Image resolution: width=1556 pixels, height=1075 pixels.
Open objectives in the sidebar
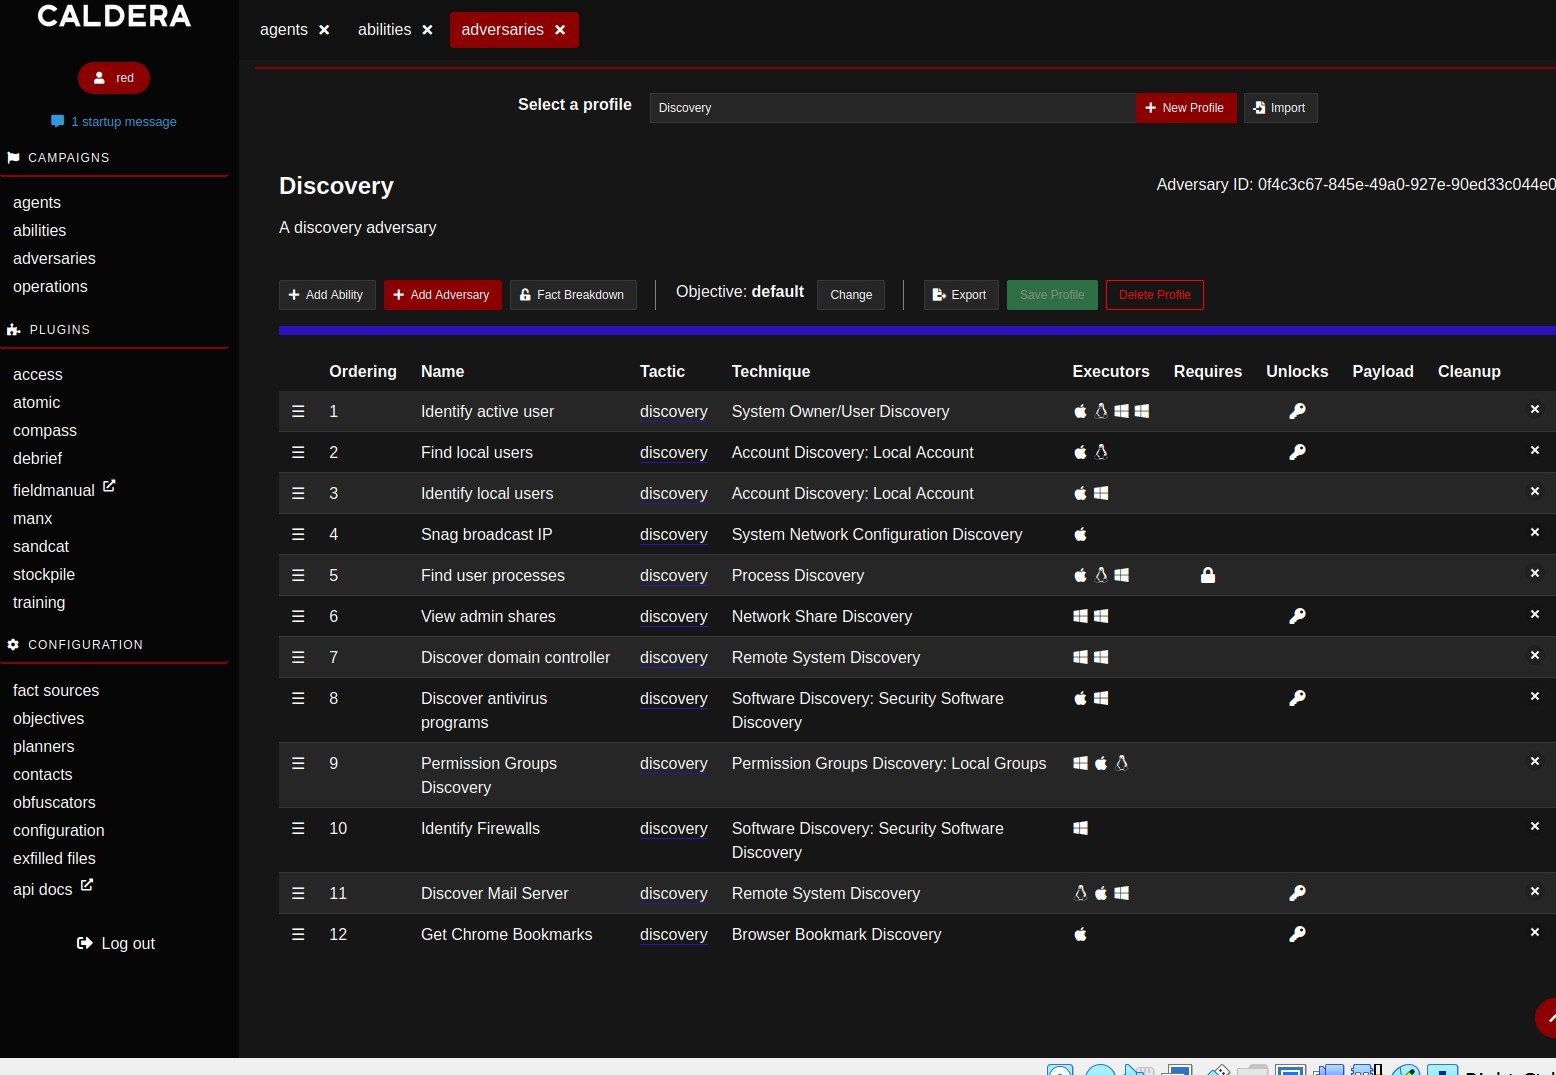[x=49, y=718]
